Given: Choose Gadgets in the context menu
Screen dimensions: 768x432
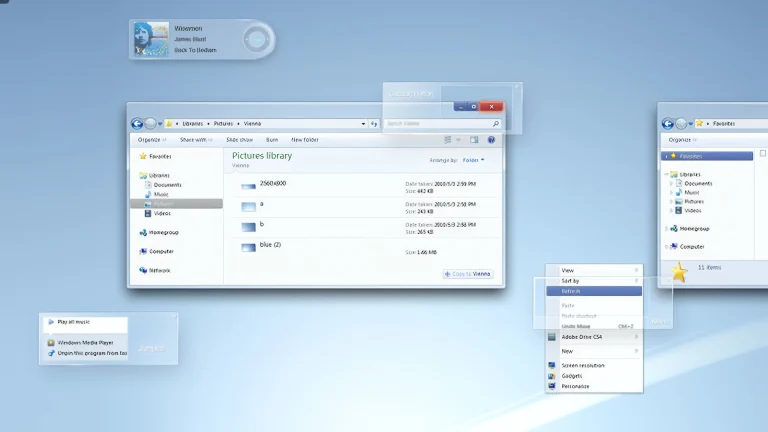Looking at the screenshot, I should click(594, 376).
